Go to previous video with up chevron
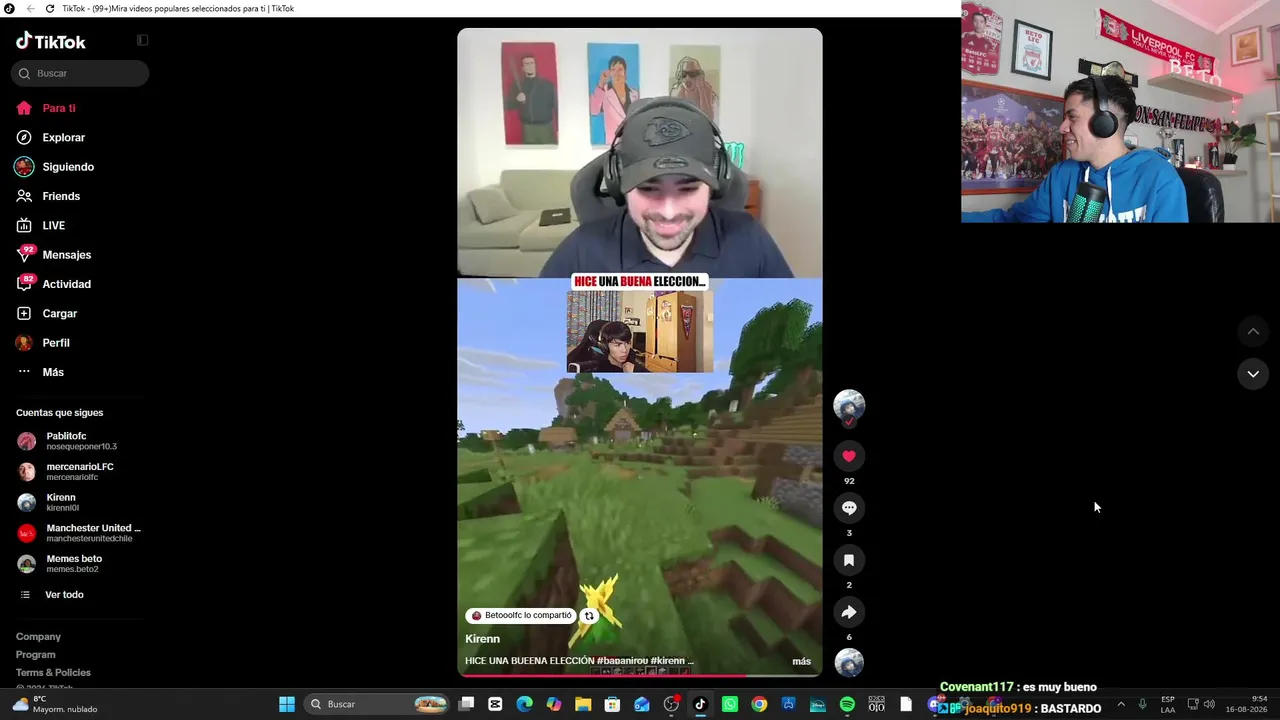 1253,331
